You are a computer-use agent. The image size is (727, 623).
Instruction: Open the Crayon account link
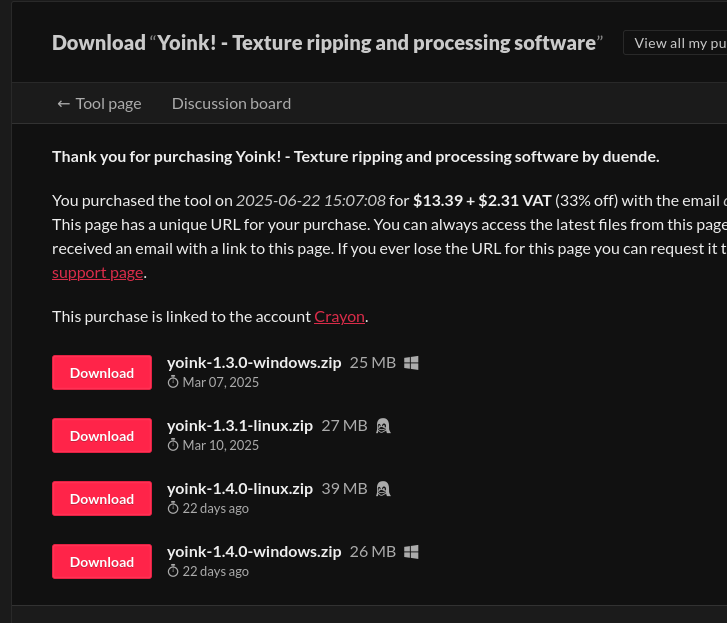click(x=339, y=316)
